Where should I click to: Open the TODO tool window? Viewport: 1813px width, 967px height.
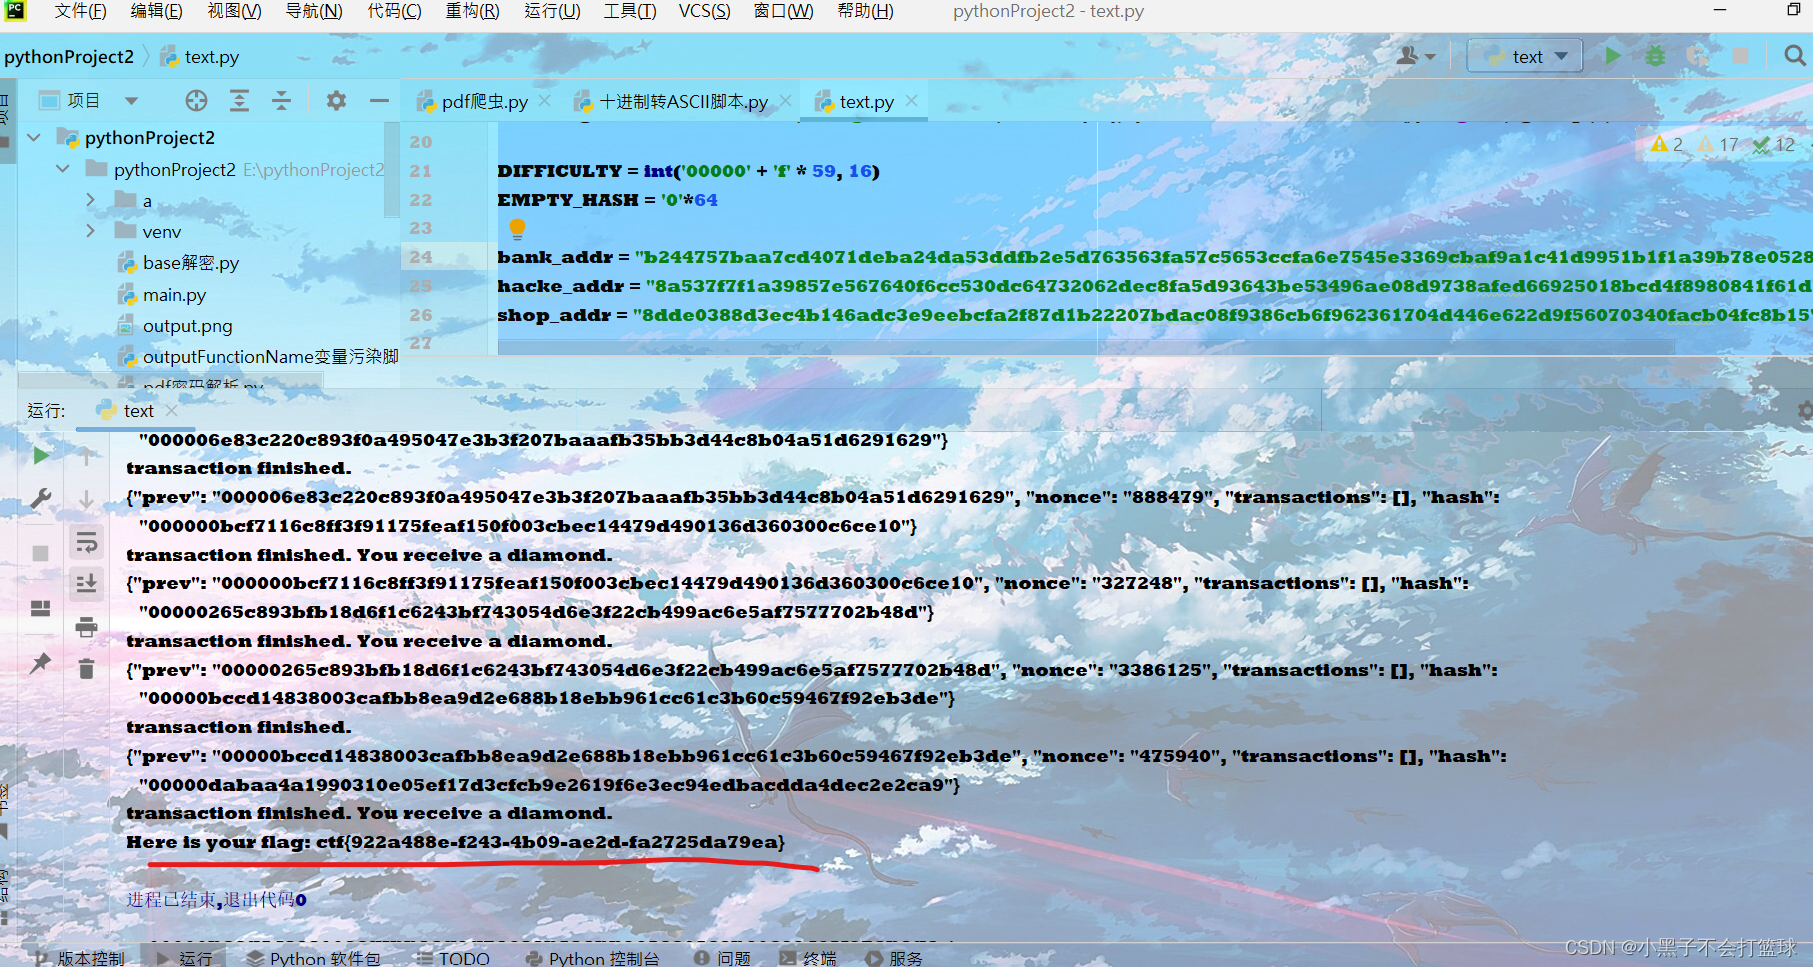coord(454,957)
